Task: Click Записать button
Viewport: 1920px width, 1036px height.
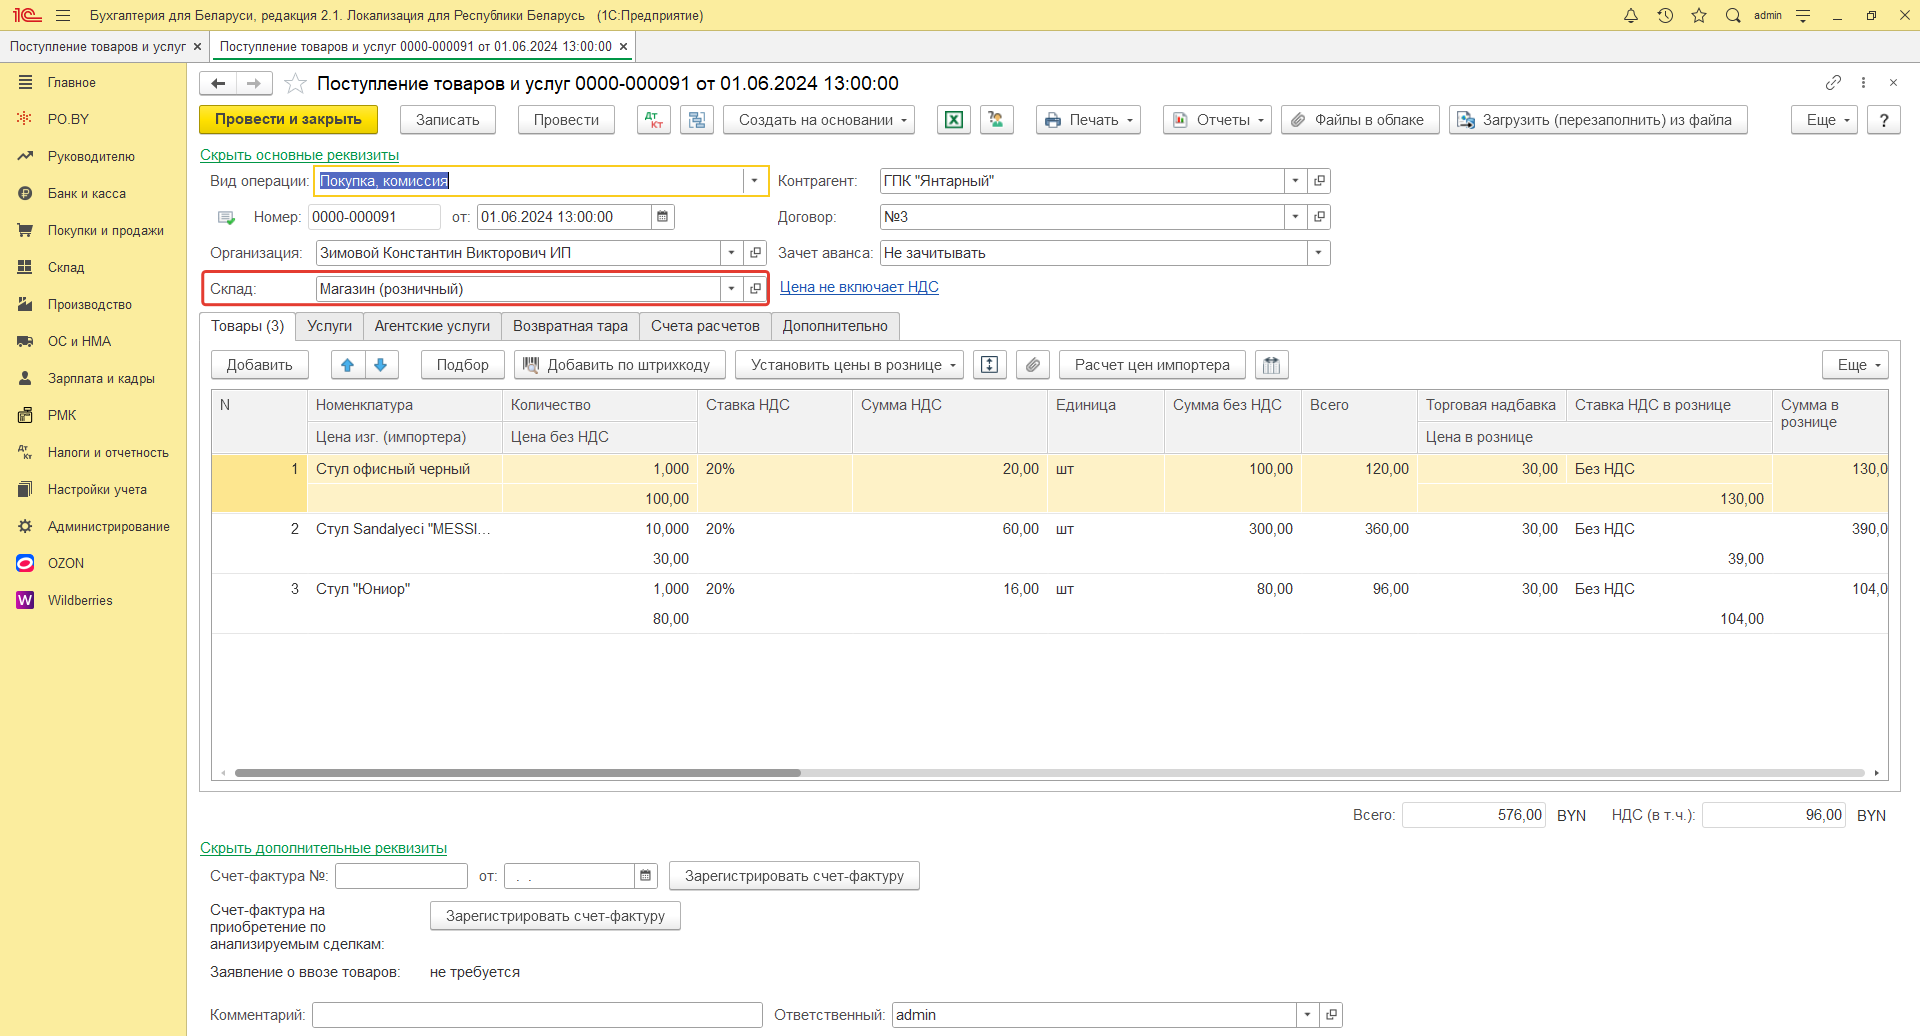Action: 448,120
